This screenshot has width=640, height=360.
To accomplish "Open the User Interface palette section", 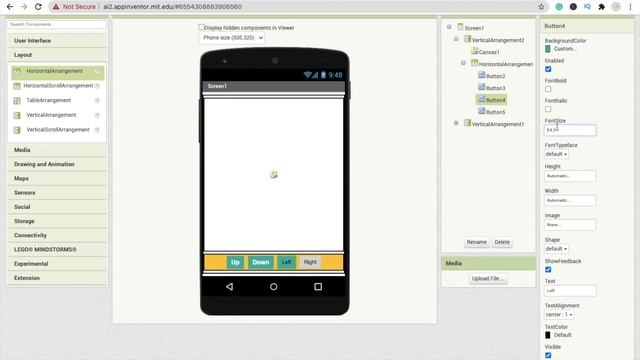I will tap(57, 40).
